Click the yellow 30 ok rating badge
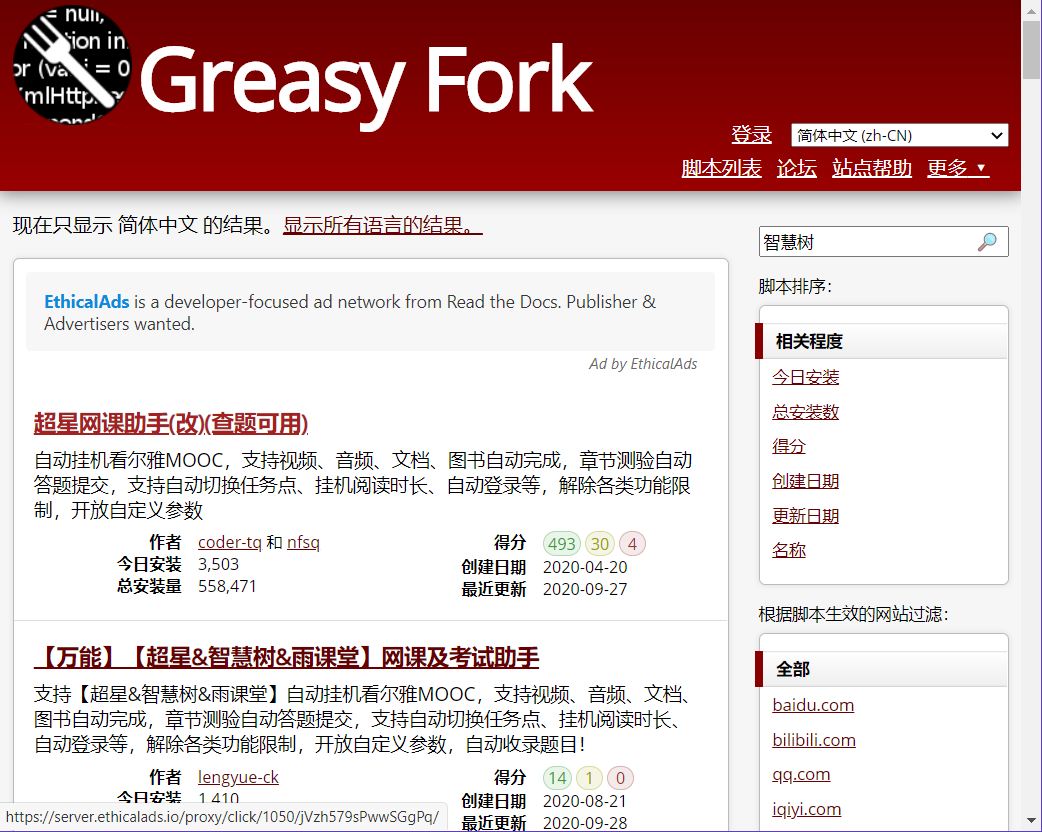1042x832 pixels. coord(600,544)
